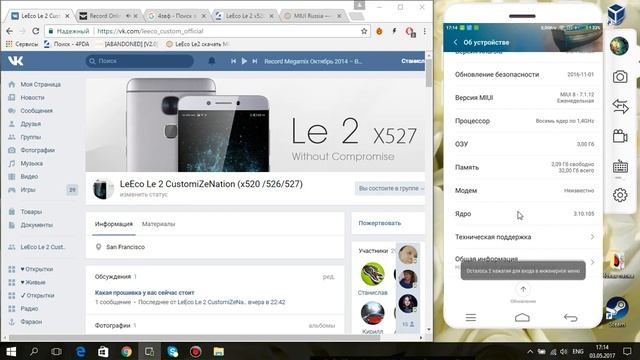Play the Record Megamix track
Screen dimensions: 640x360
244,61
